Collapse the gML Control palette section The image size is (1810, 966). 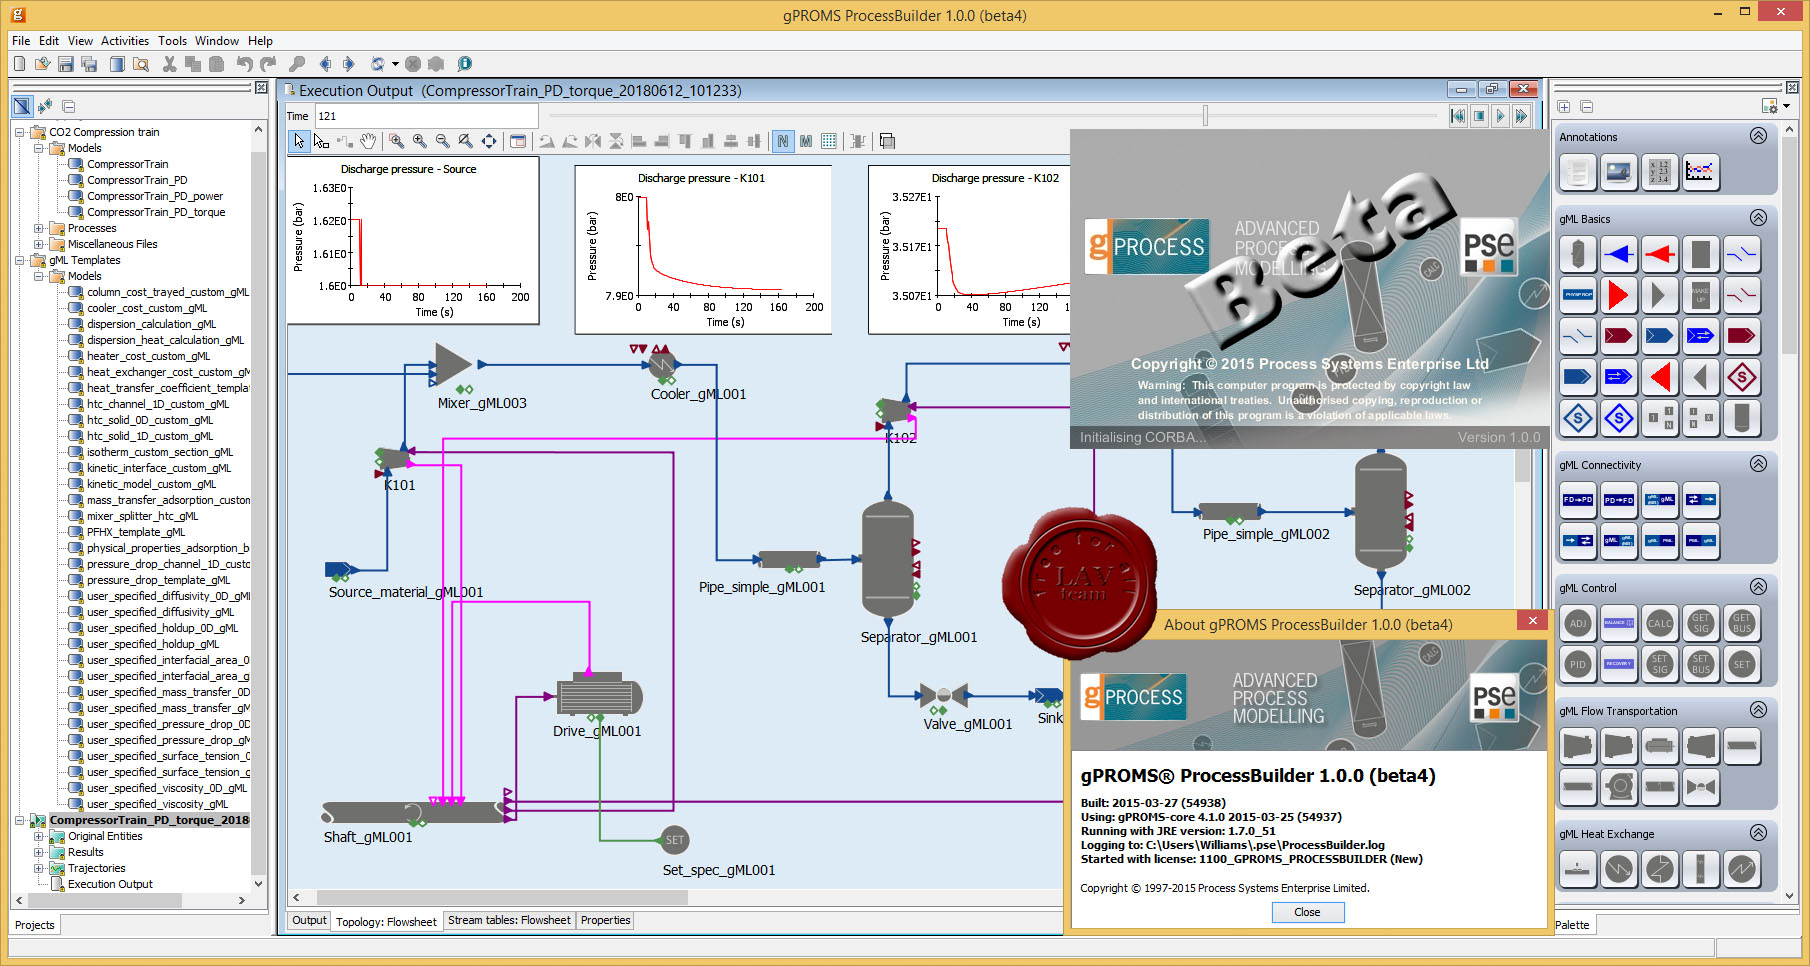click(1758, 587)
